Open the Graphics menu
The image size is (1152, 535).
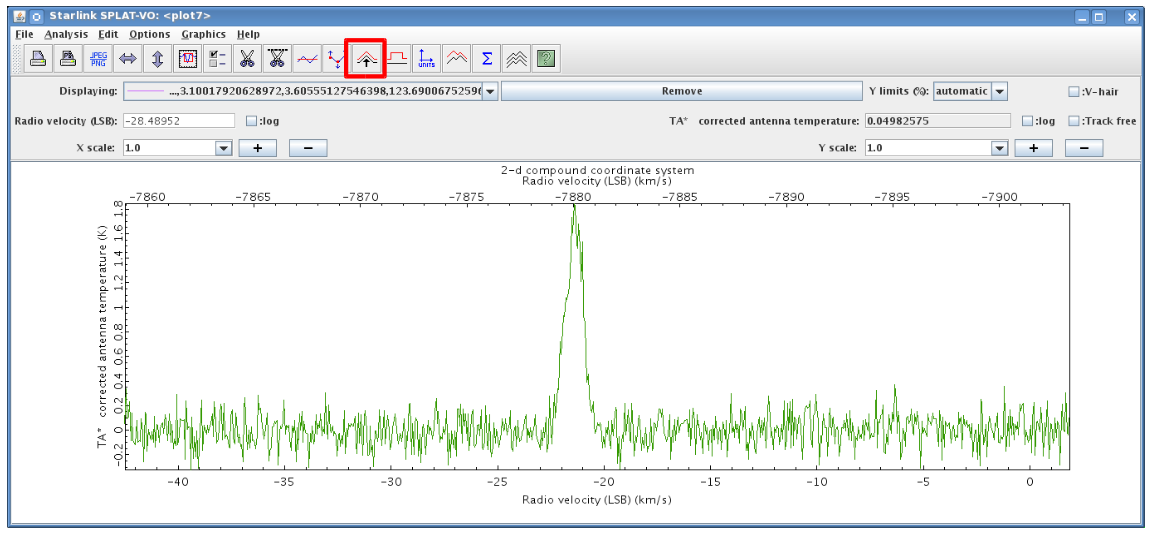(x=204, y=34)
